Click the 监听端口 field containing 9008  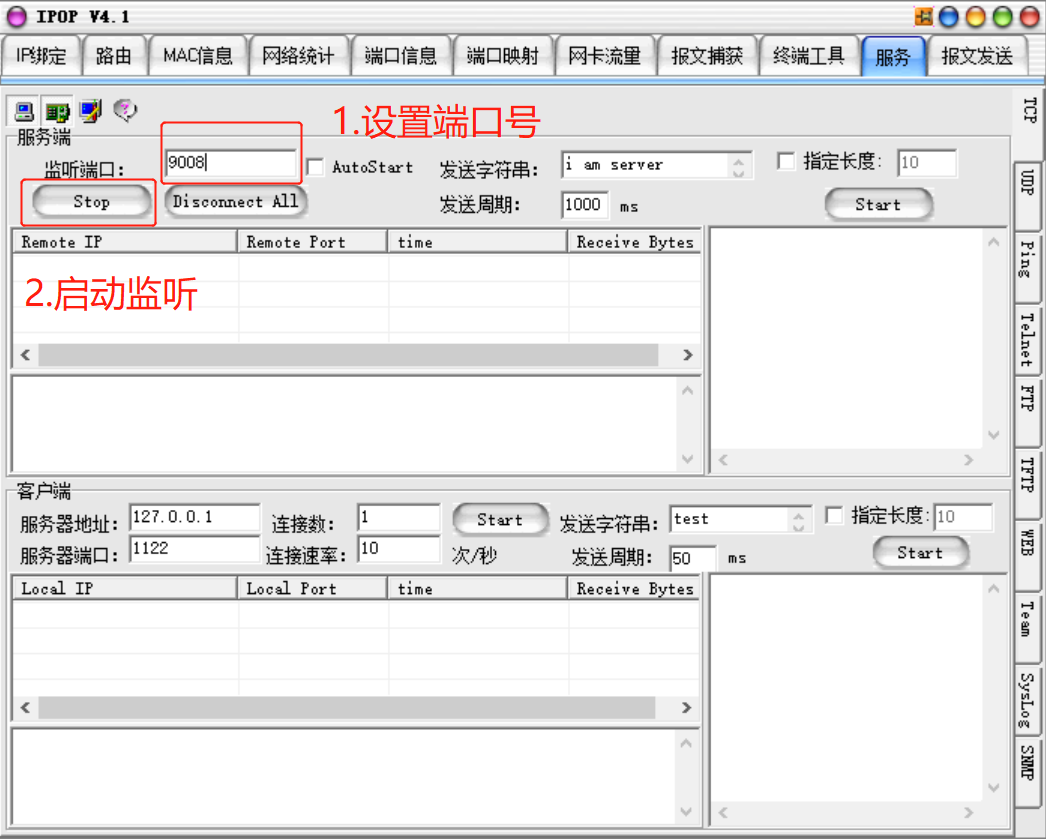click(231, 162)
